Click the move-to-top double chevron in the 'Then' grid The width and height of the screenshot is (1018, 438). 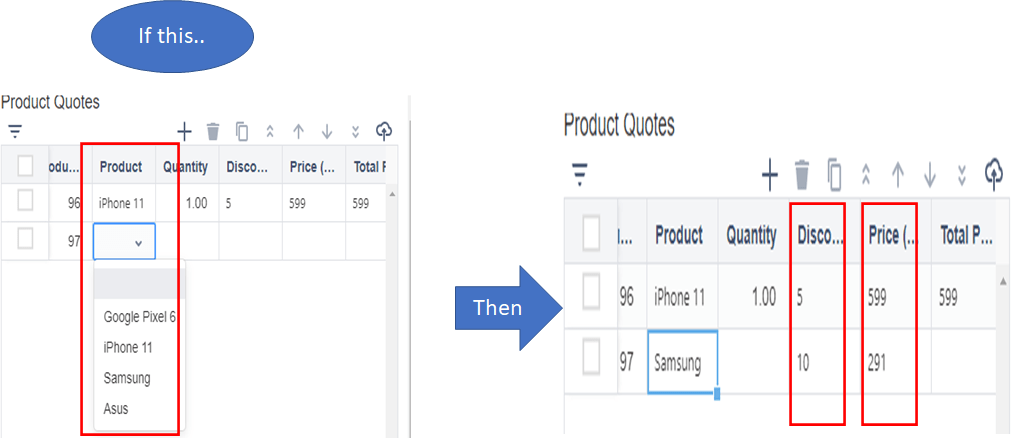click(866, 175)
